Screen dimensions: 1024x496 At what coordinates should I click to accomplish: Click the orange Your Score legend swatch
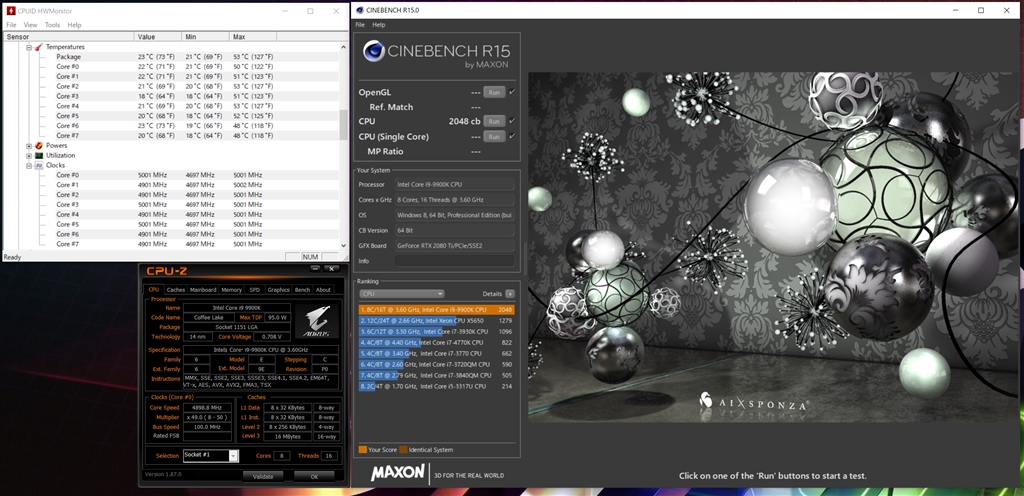(361, 449)
